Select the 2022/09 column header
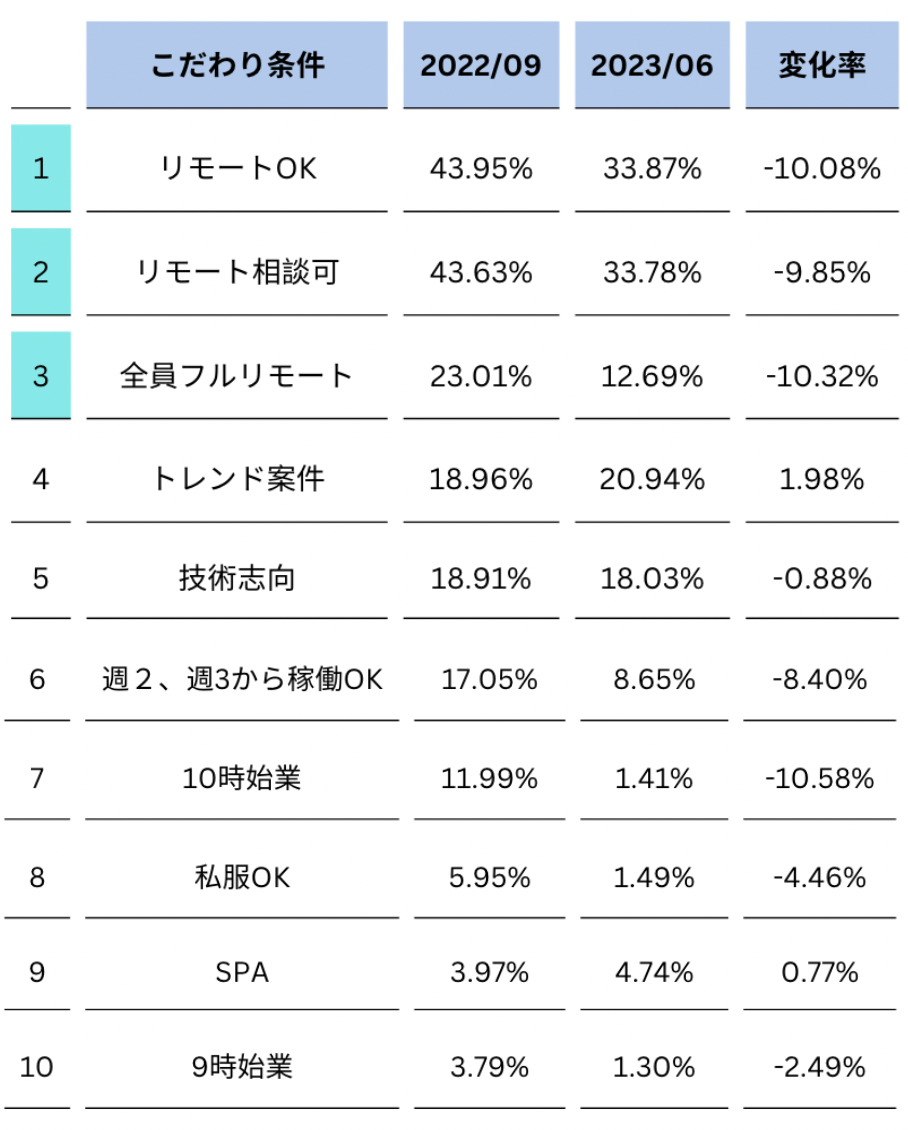Viewport: 908px width, 1130px height. coord(481,65)
